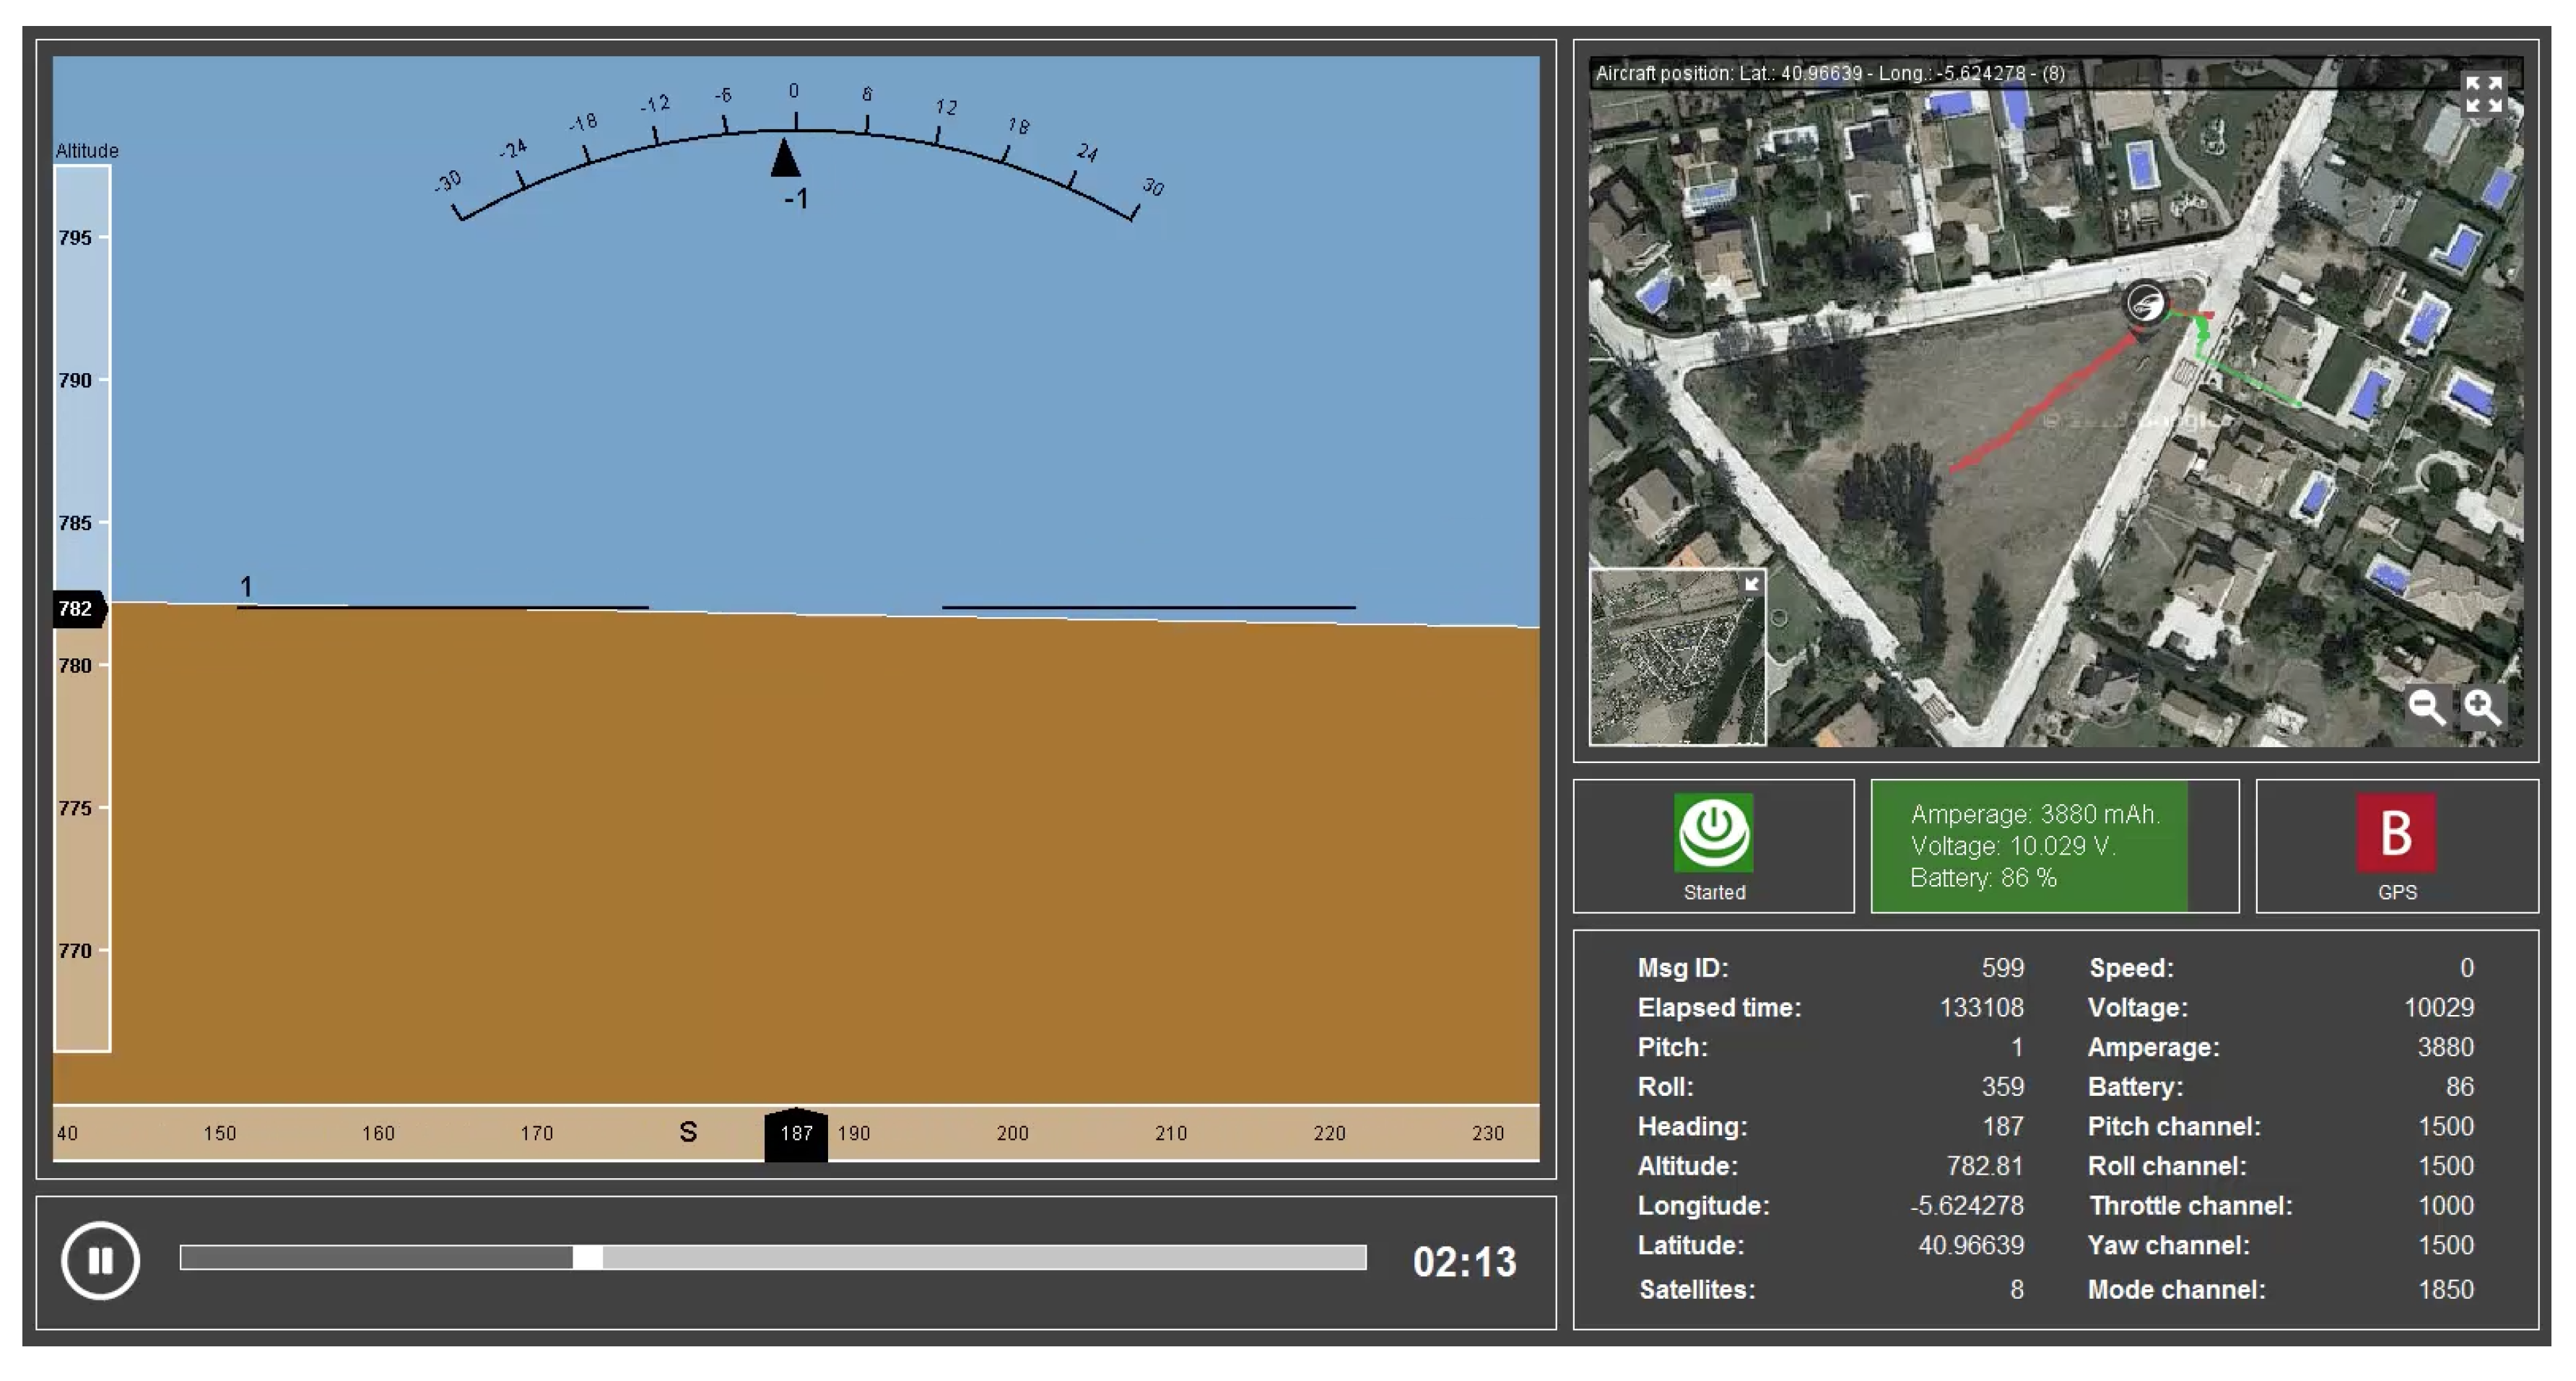
Task: Click the 782 altitude marker tag
Action: [77, 609]
